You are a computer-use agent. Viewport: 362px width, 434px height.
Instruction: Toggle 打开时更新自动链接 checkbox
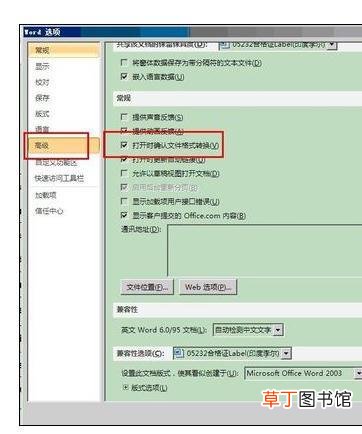pyautogui.click(x=124, y=160)
